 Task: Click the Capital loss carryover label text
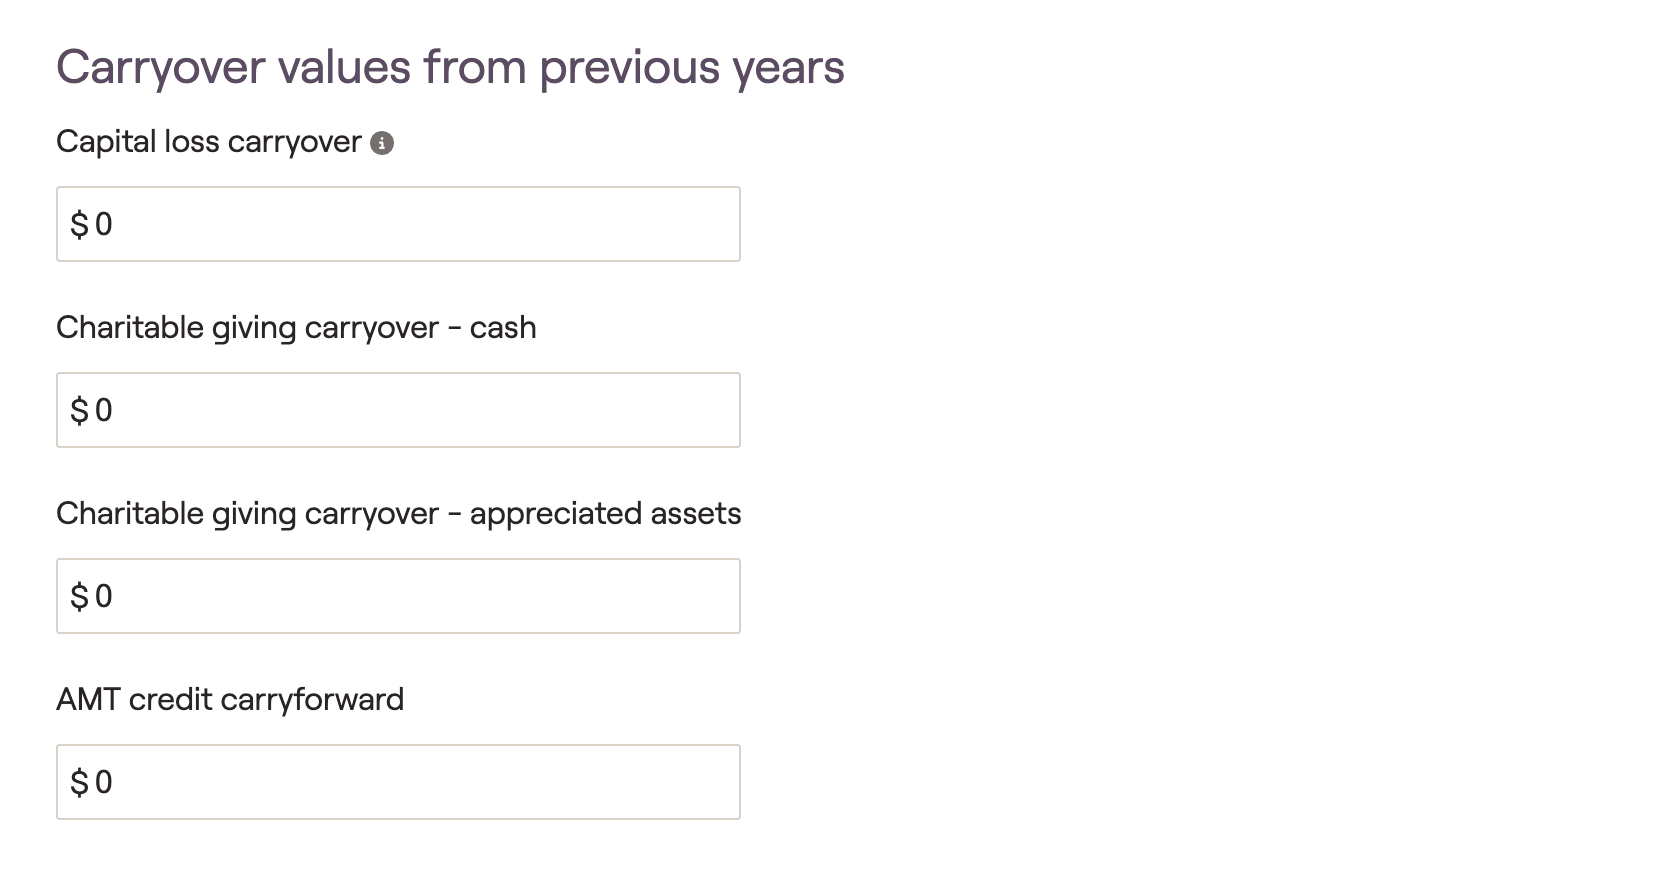(209, 142)
